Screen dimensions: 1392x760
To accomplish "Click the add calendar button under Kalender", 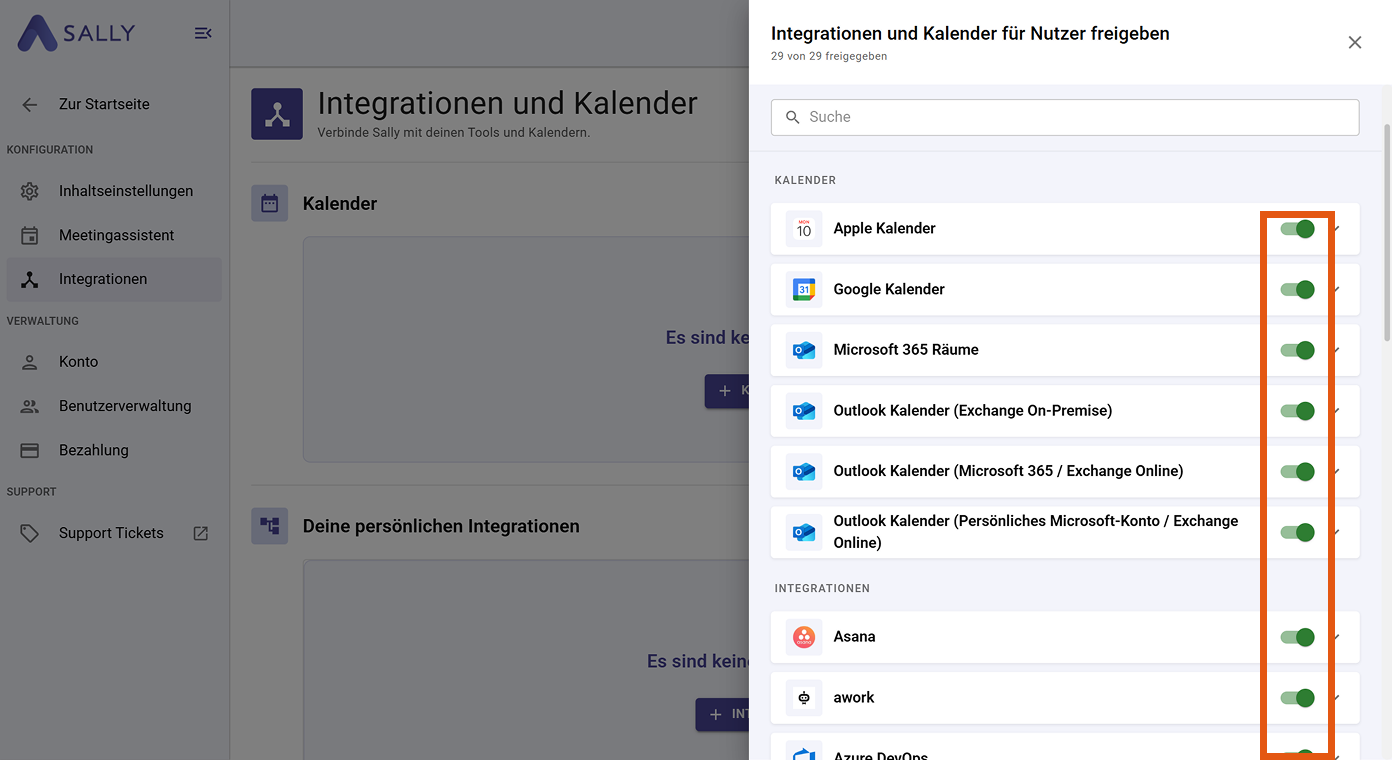I will click(727, 391).
